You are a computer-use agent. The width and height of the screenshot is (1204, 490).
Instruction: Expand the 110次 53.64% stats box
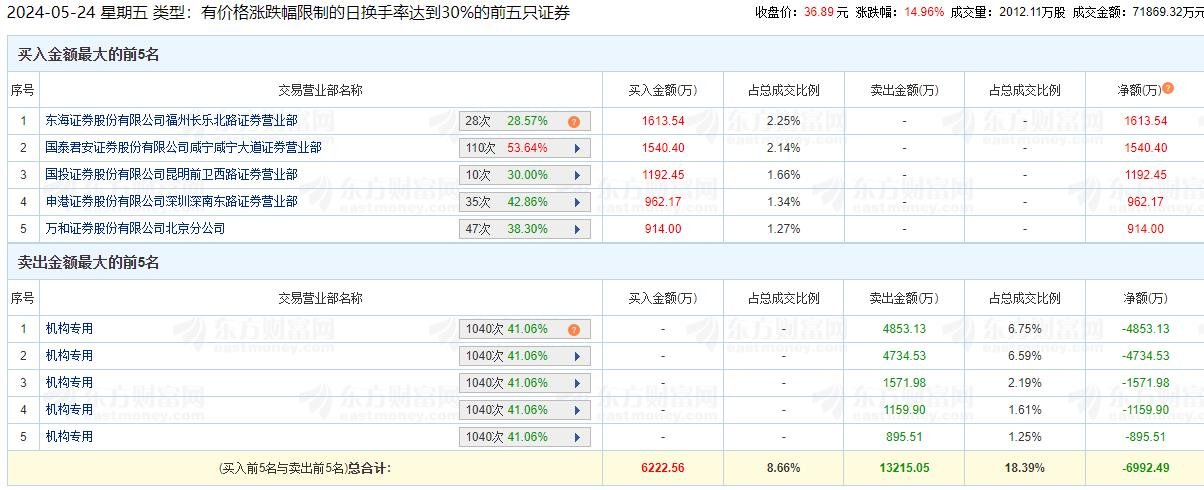pos(524,148)
